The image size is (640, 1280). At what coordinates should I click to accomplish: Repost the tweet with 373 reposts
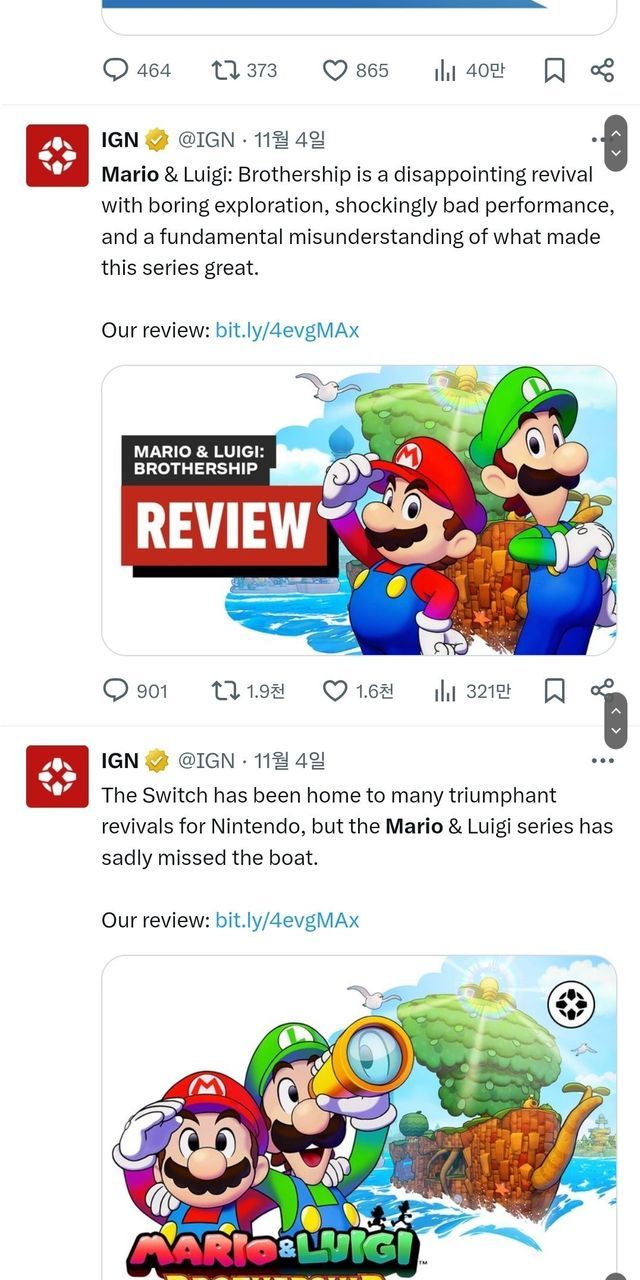(x=245, y=70)
